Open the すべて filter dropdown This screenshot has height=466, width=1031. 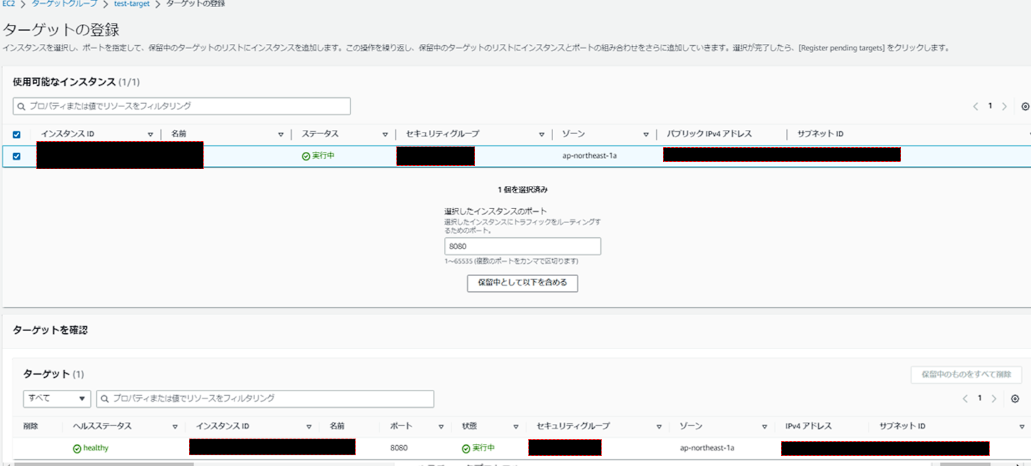tap(57, 399)
